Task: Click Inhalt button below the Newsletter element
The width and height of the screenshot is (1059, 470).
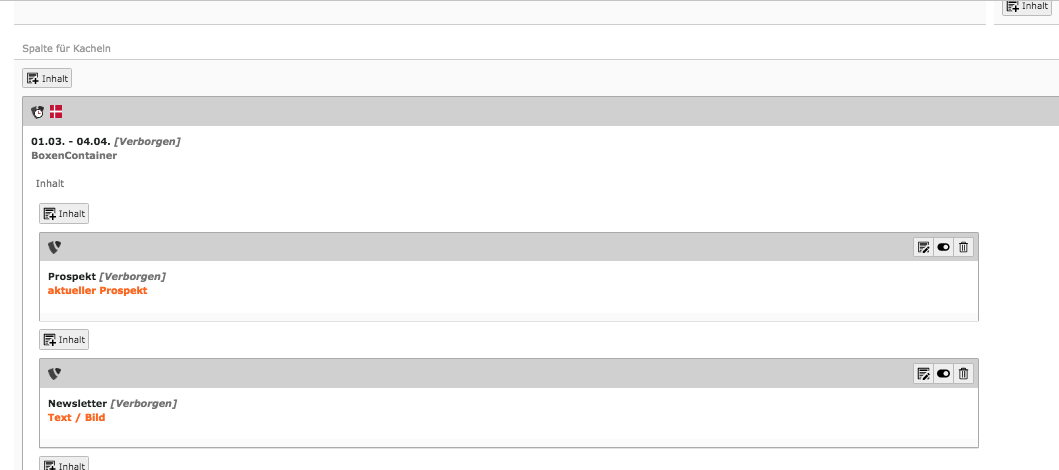Action: coord(64,465)
